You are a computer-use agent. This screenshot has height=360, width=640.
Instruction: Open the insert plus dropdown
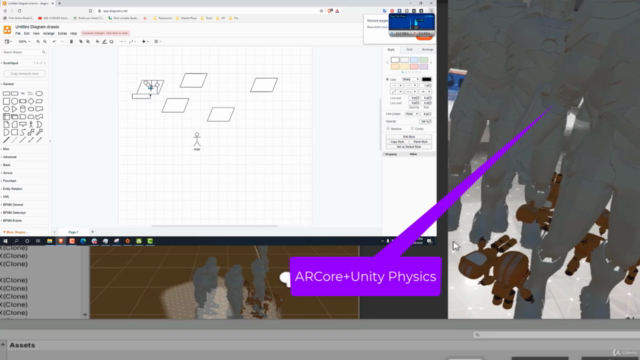coord(145,42)
